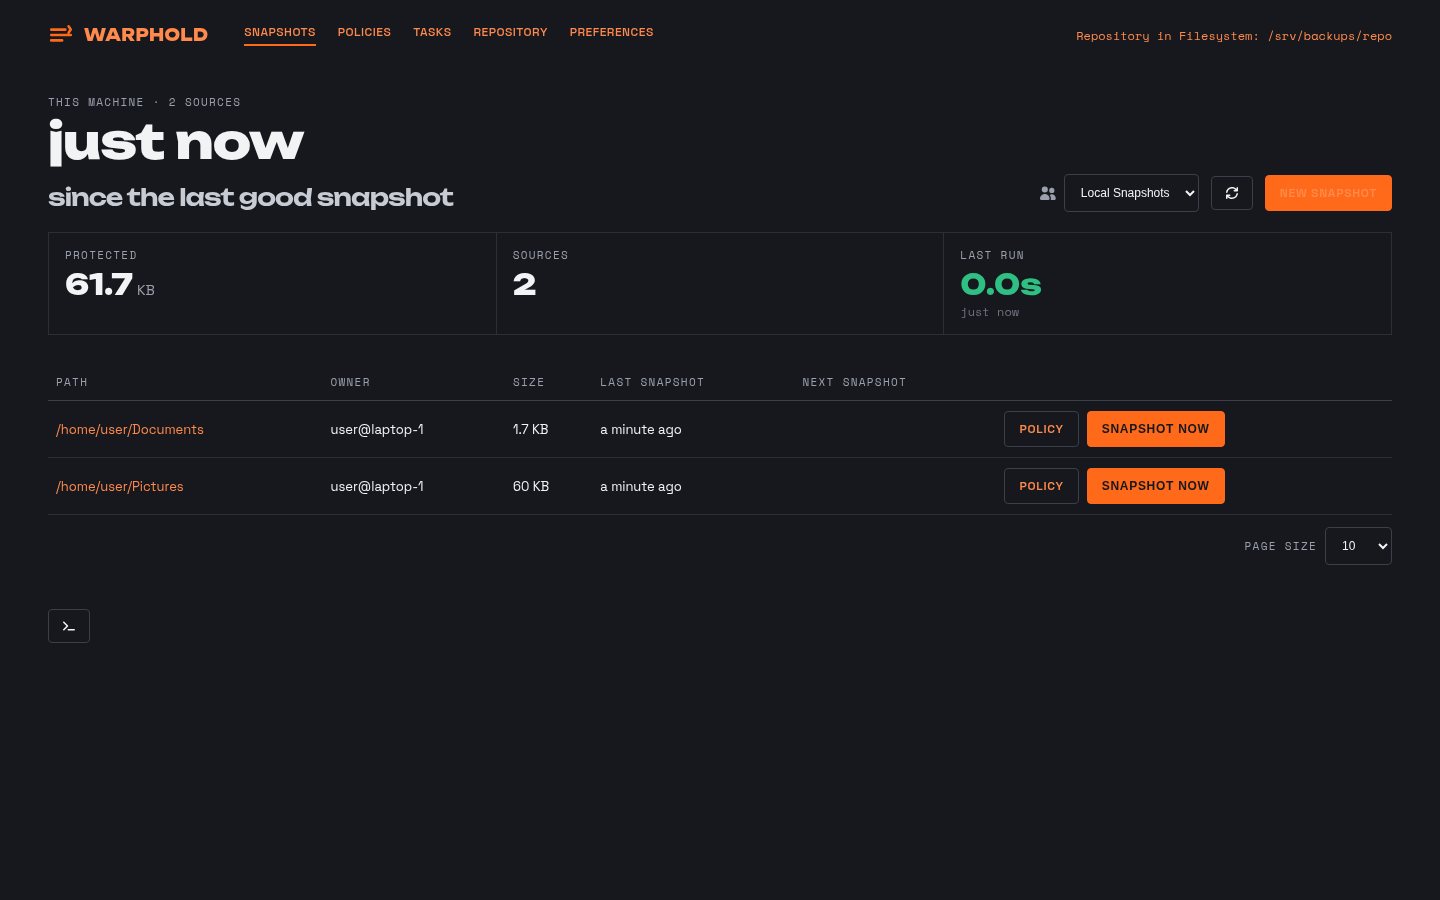This screenshot has height=900, width=1440.
Task: Sort by the Size column header
Action: [529, 382]
